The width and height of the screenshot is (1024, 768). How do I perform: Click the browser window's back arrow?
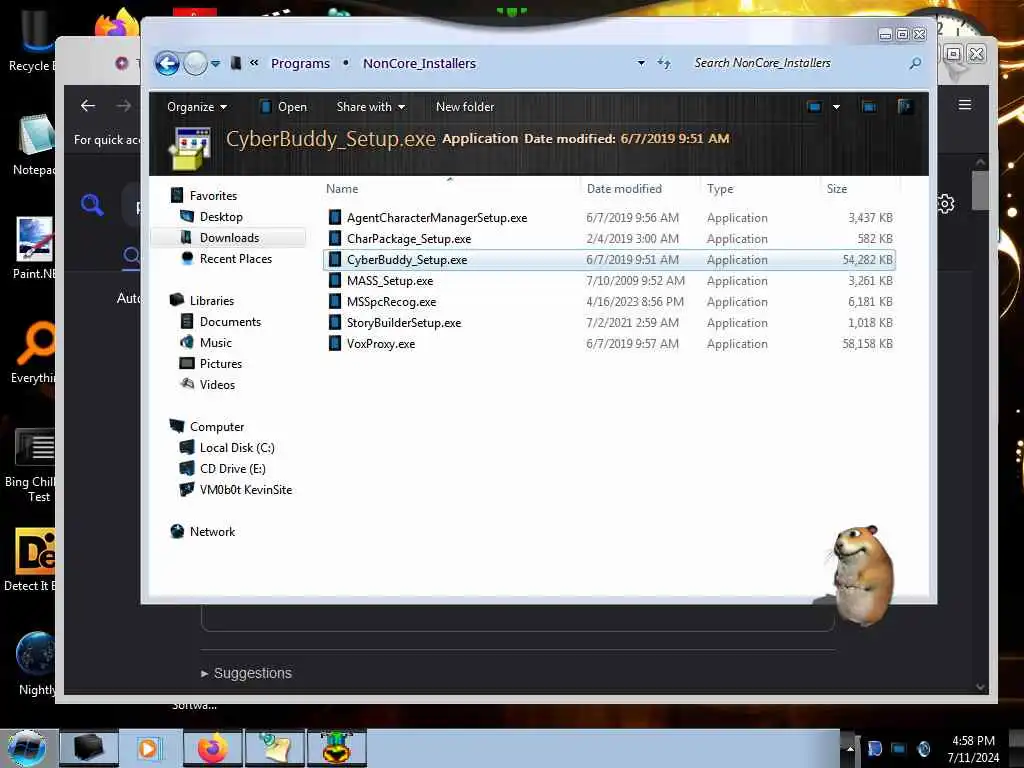(x=88, y=105)
